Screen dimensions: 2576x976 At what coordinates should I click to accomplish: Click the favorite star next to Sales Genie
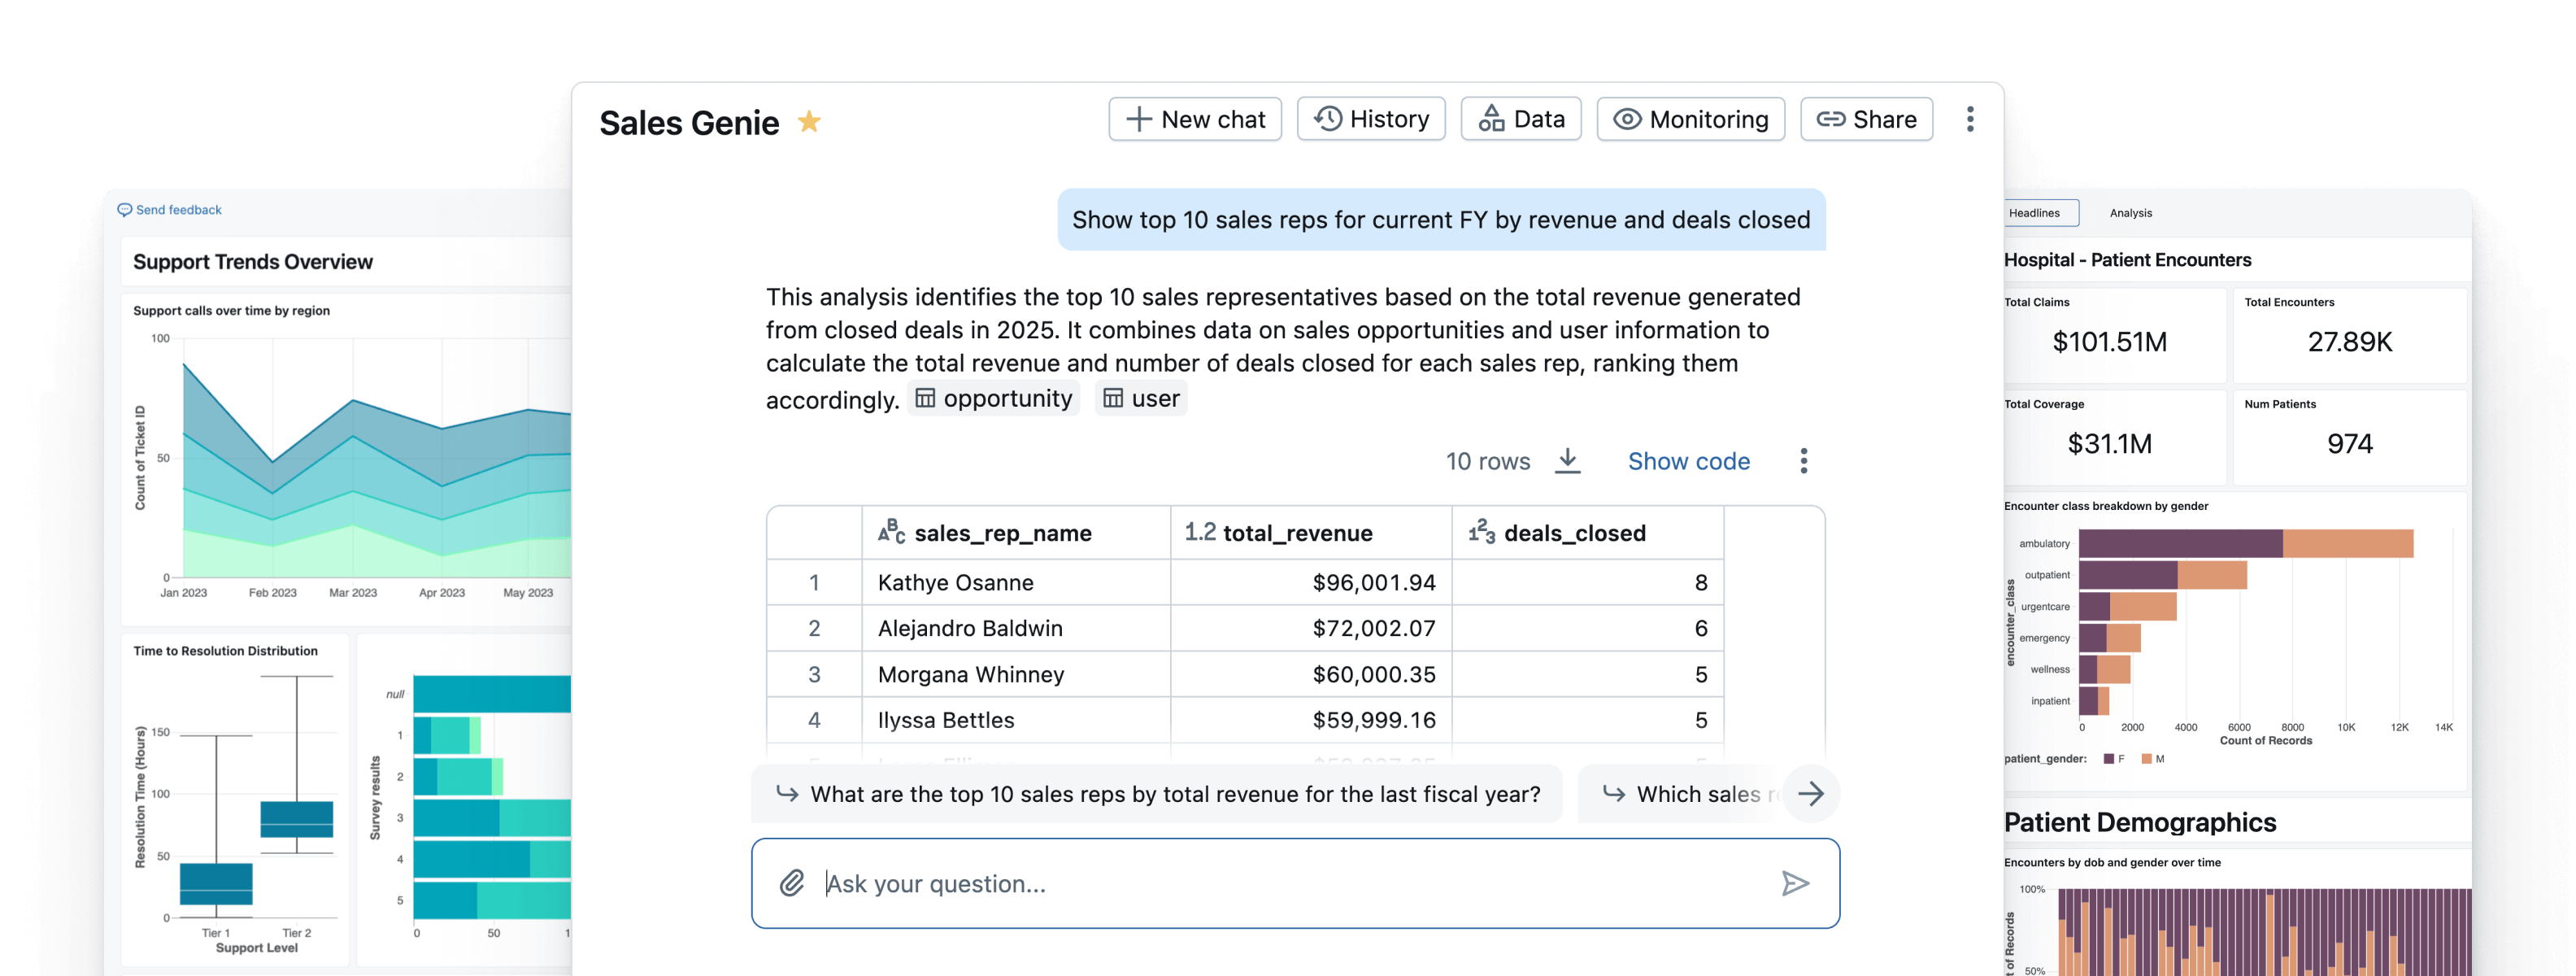pyautogui.click(x=809, y=122)
